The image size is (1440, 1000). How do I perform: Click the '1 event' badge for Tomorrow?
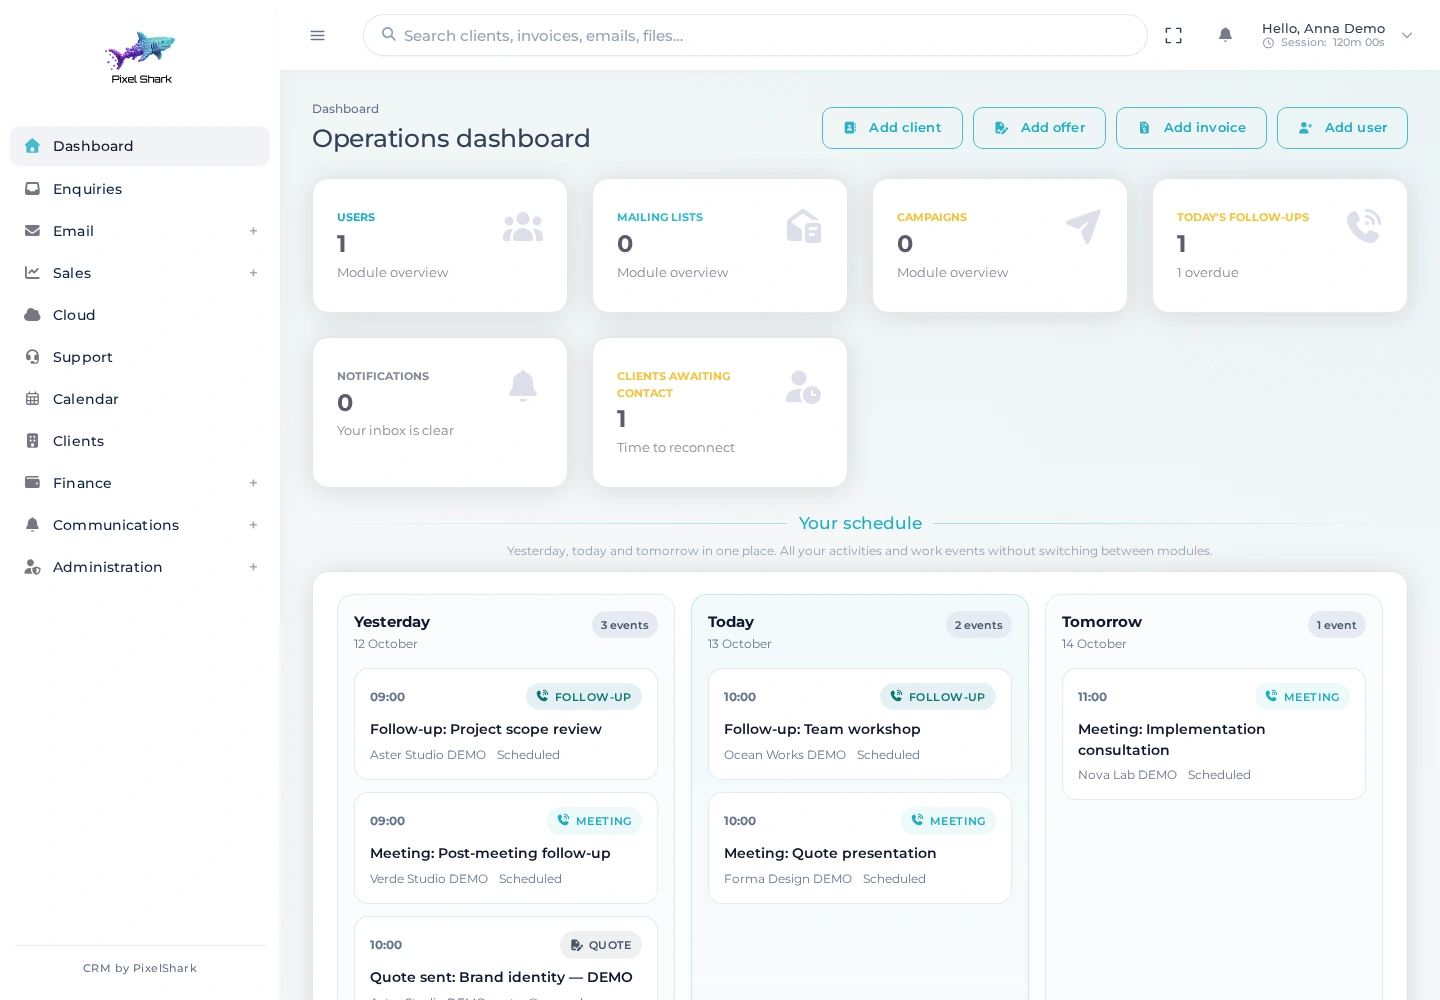pos(1337,625)
